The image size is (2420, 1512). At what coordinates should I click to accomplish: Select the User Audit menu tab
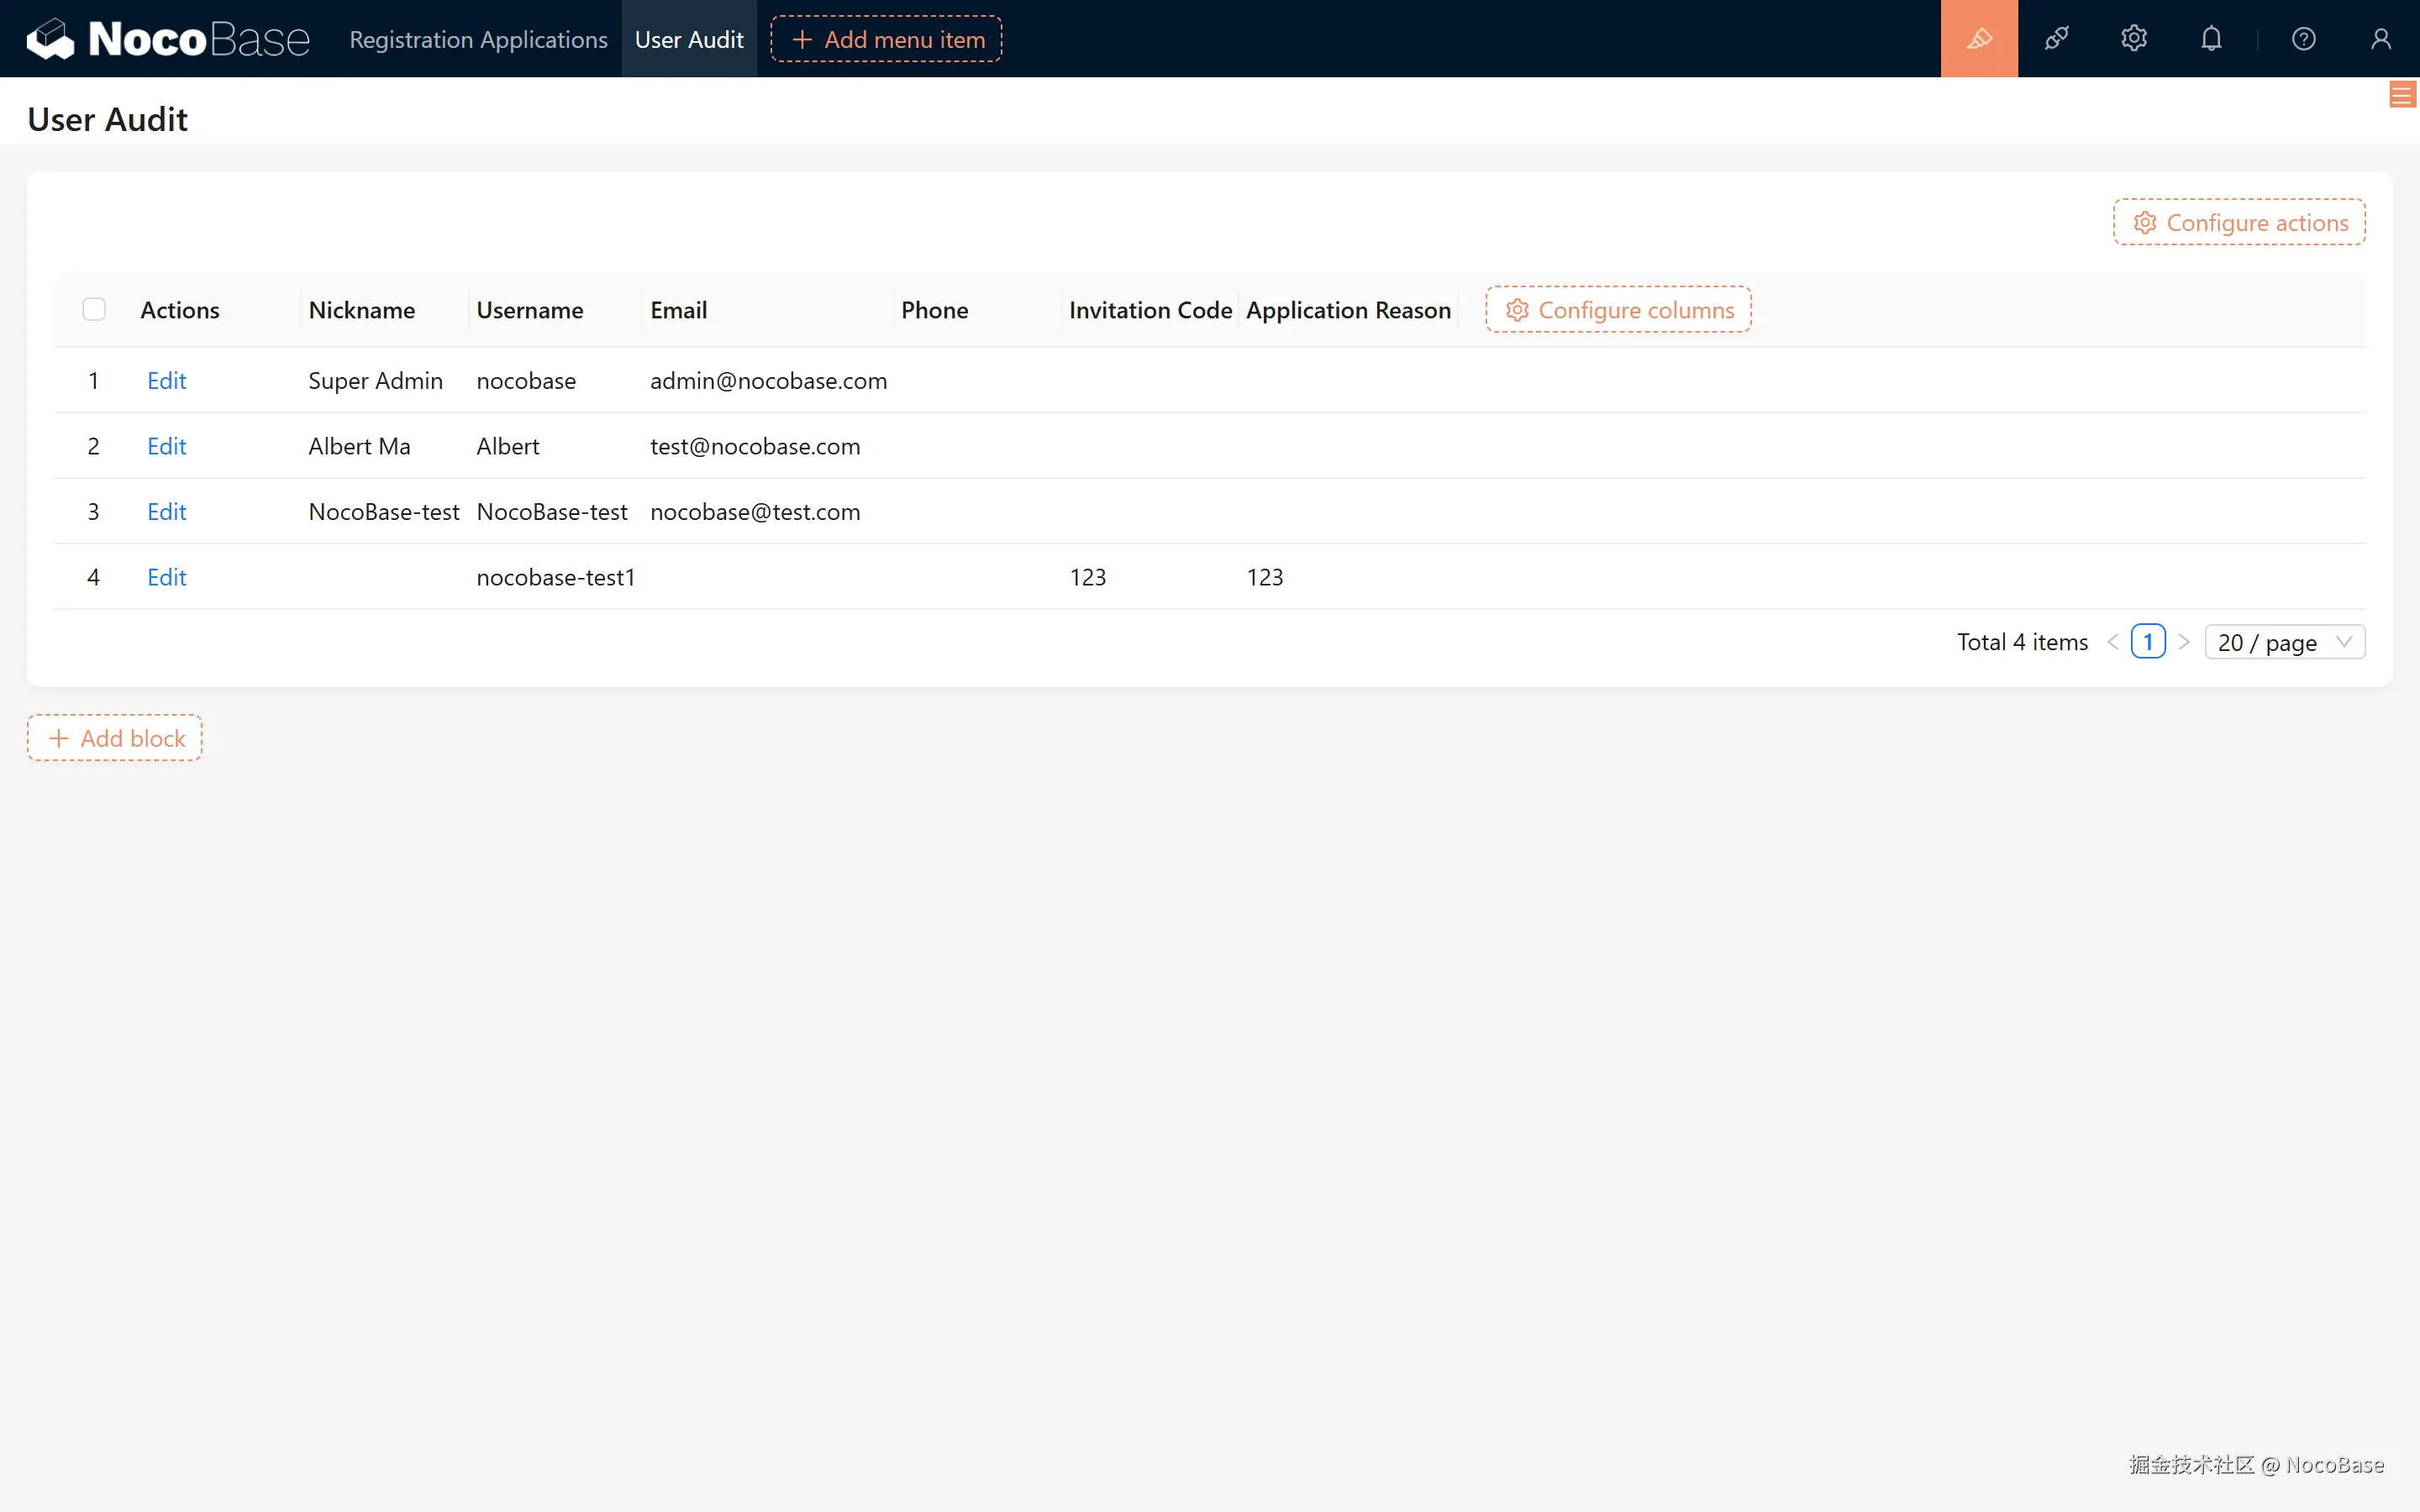[689, 39]
